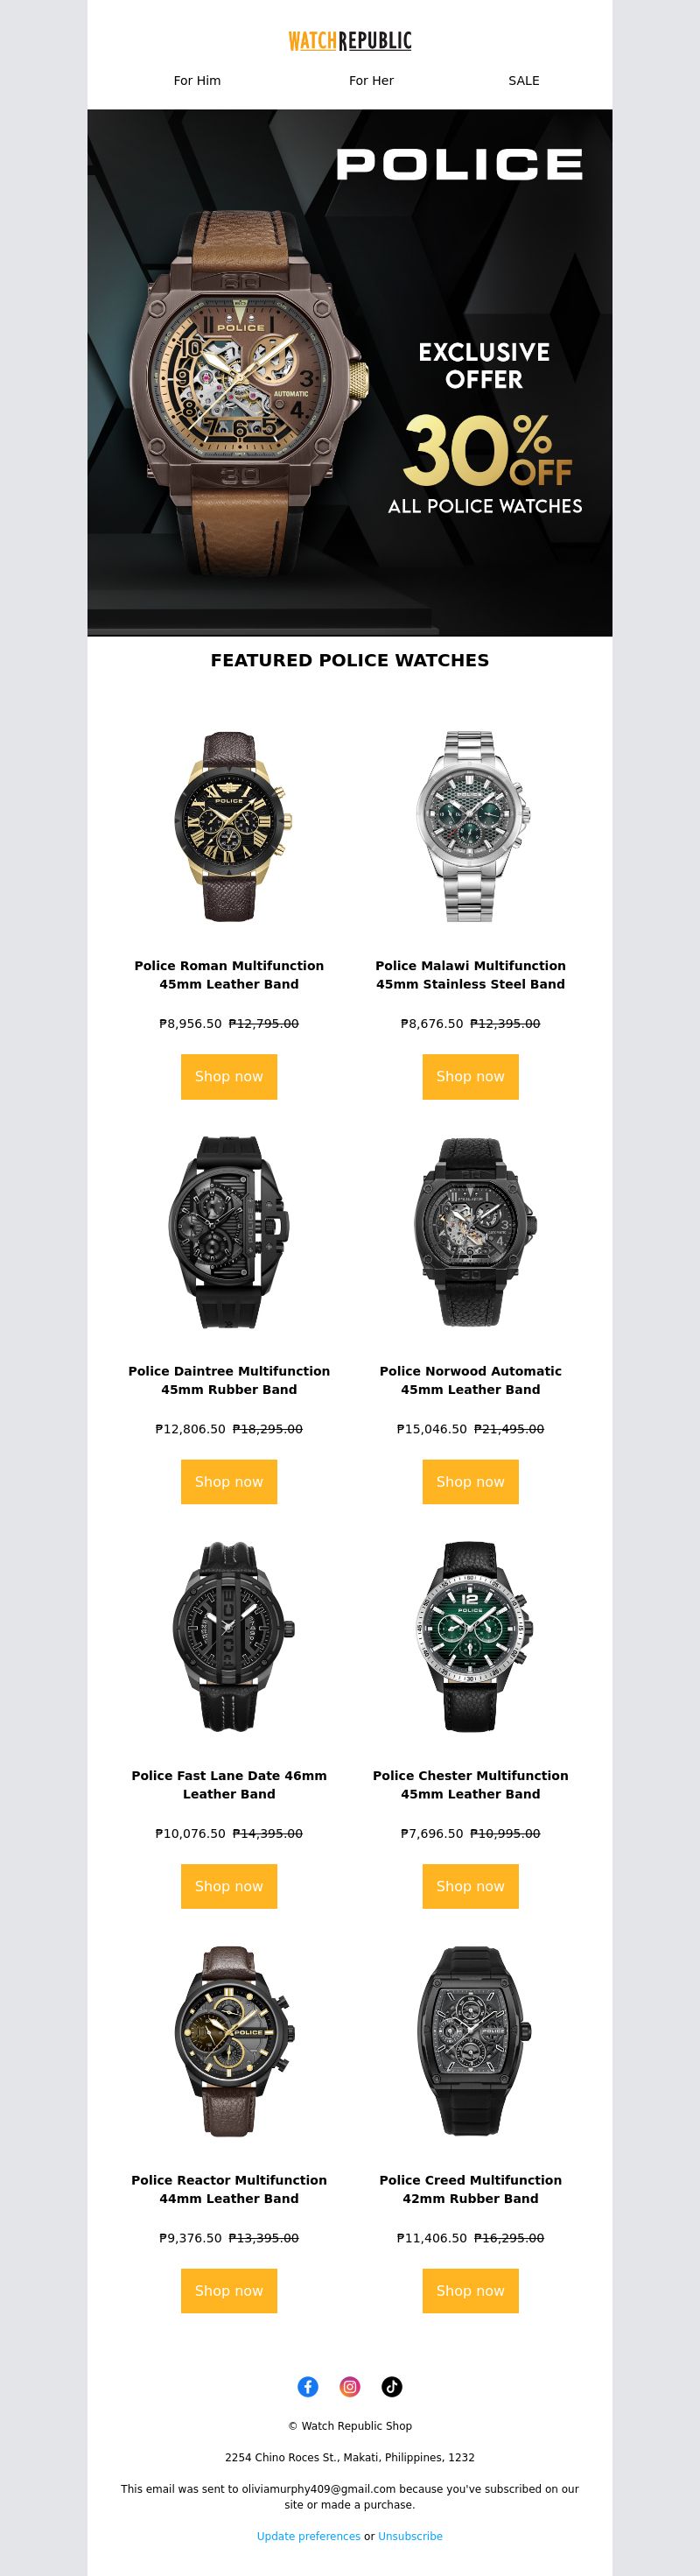Open the For Him menu link

[x=197, y=81]
